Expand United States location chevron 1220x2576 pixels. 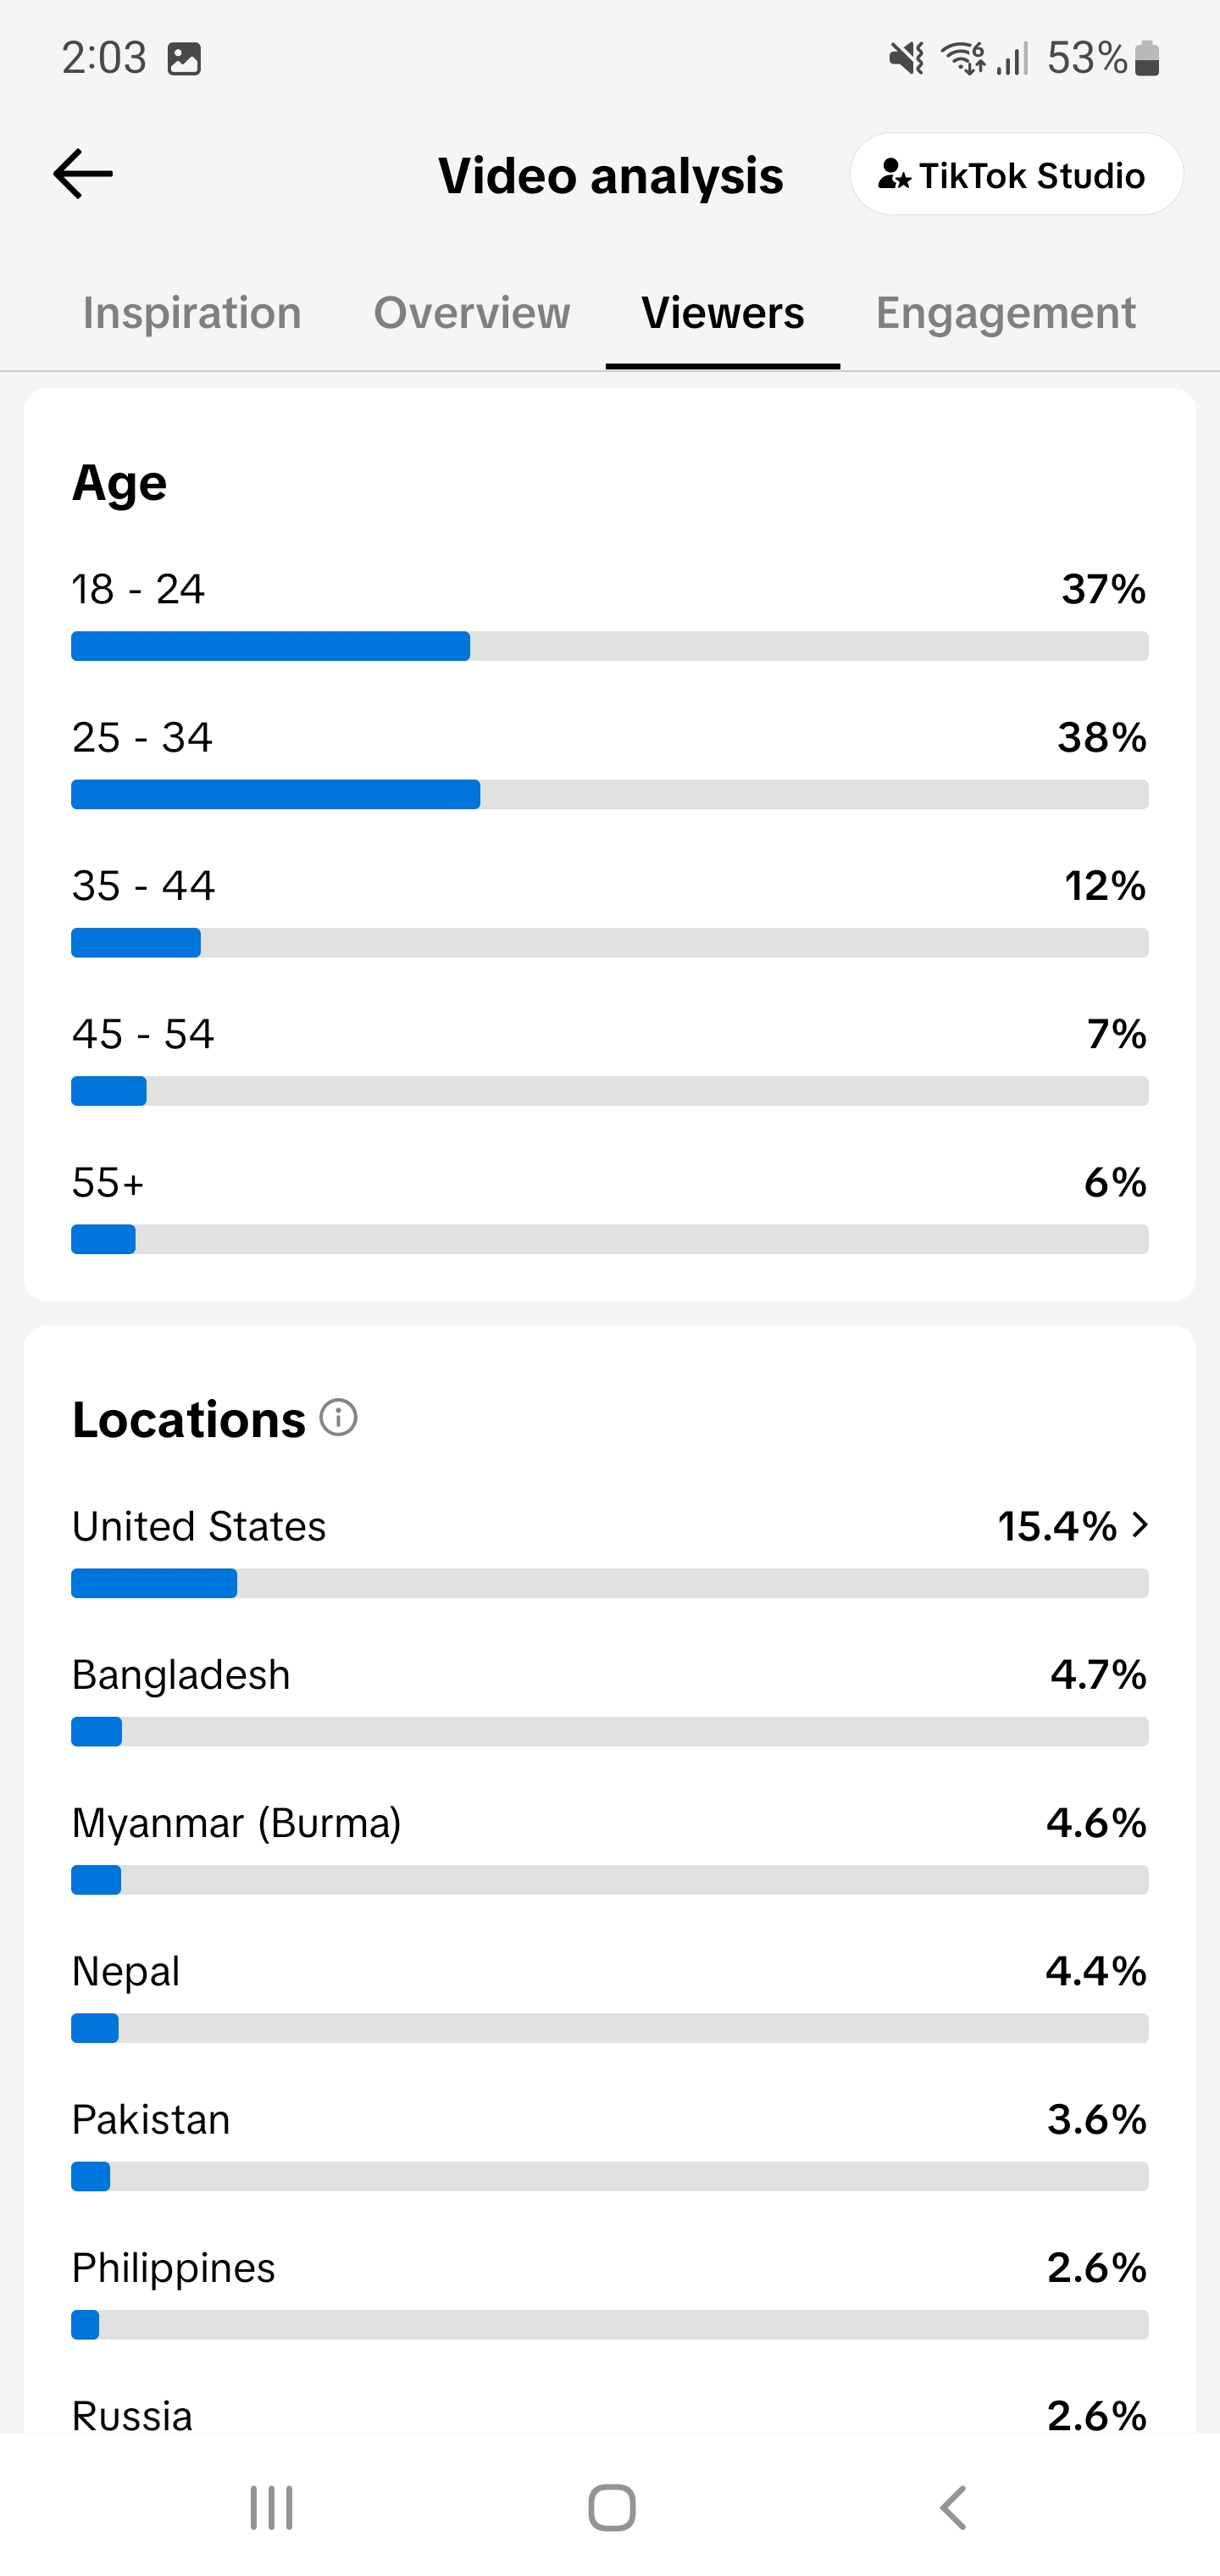(x=1140, y=1525)
